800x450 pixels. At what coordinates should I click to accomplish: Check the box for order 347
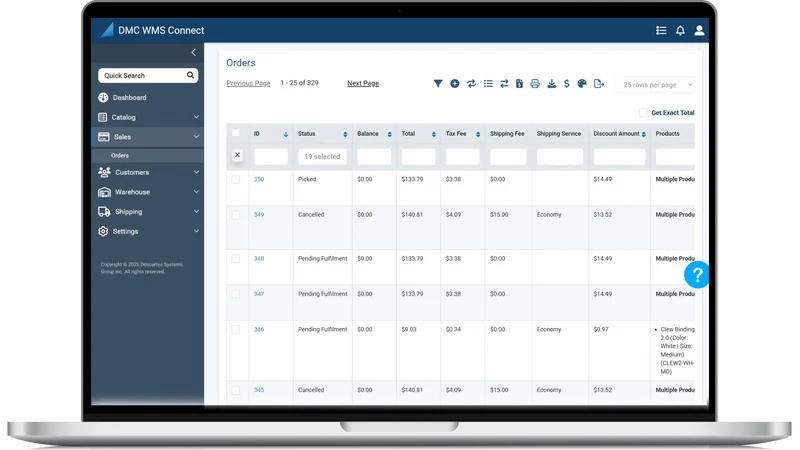point(236,294)
